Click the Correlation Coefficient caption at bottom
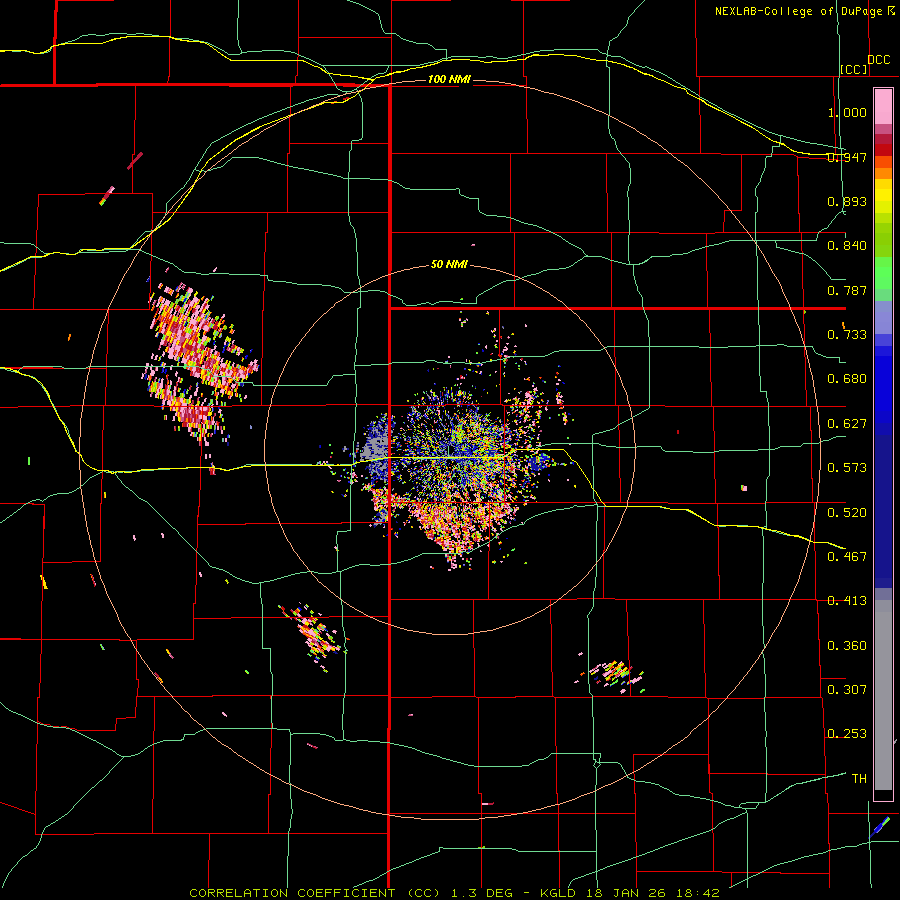This screenshot has width=900, height=900. [454, 893]
